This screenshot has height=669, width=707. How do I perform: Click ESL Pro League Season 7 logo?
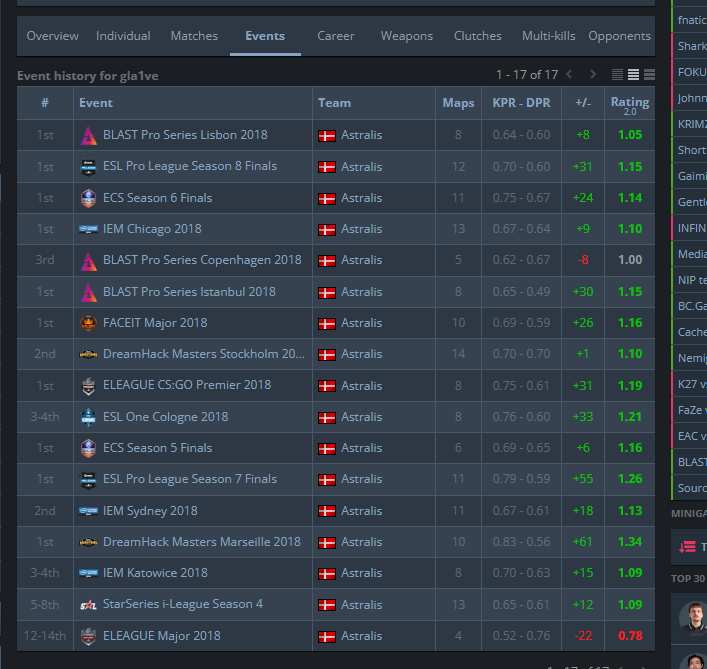point(88,480)
